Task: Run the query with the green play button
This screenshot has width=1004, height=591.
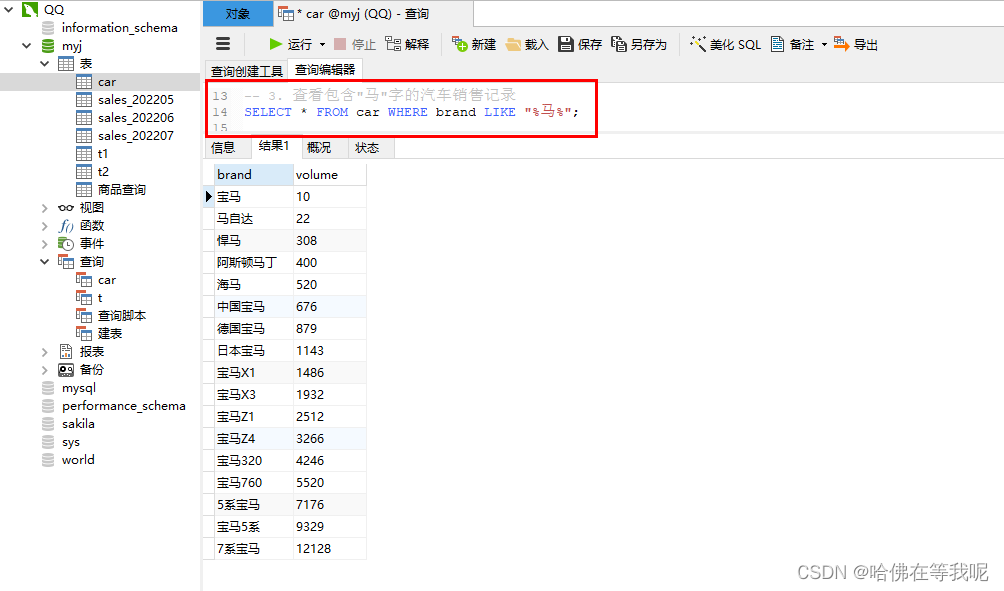Action: tap(290, 44)
